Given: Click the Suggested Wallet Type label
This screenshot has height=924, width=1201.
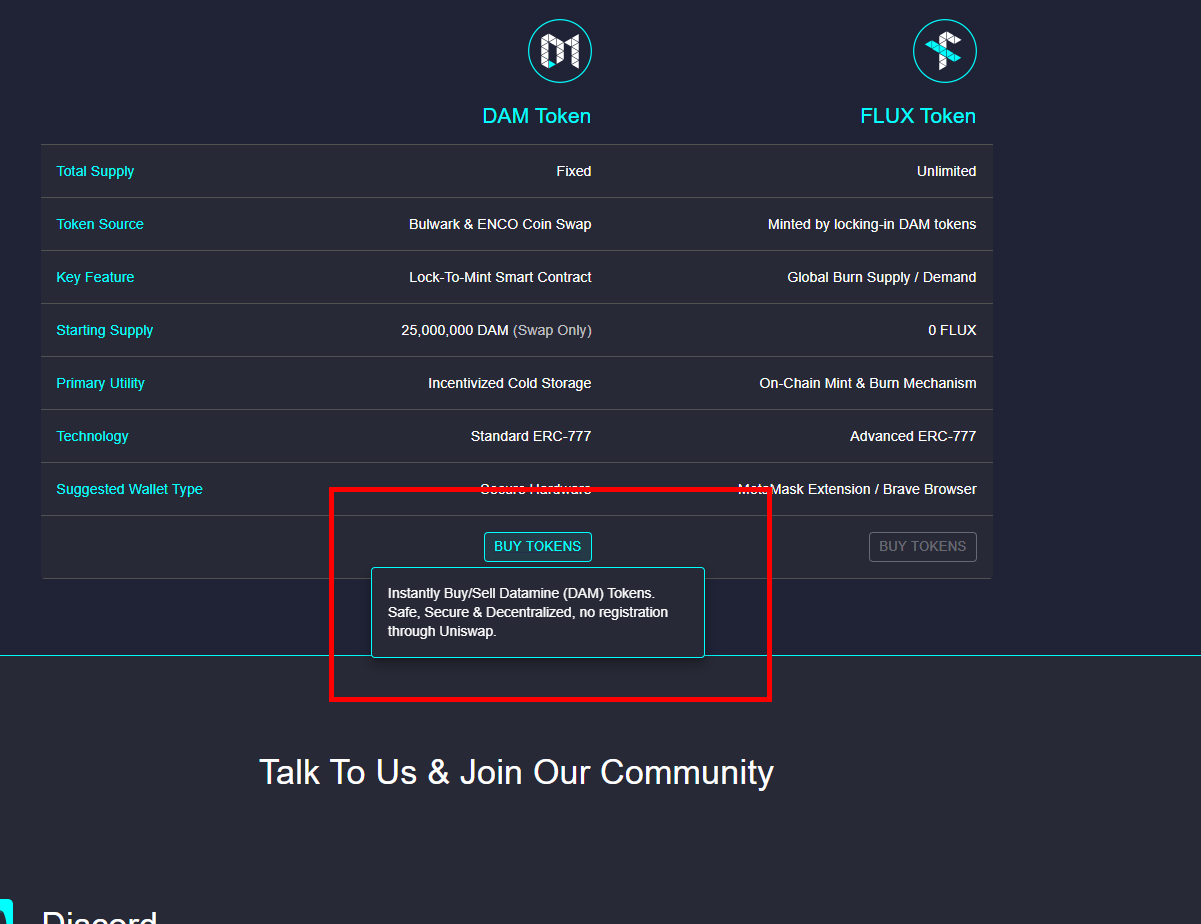Looking at the screenshot, I should (129, 489).
